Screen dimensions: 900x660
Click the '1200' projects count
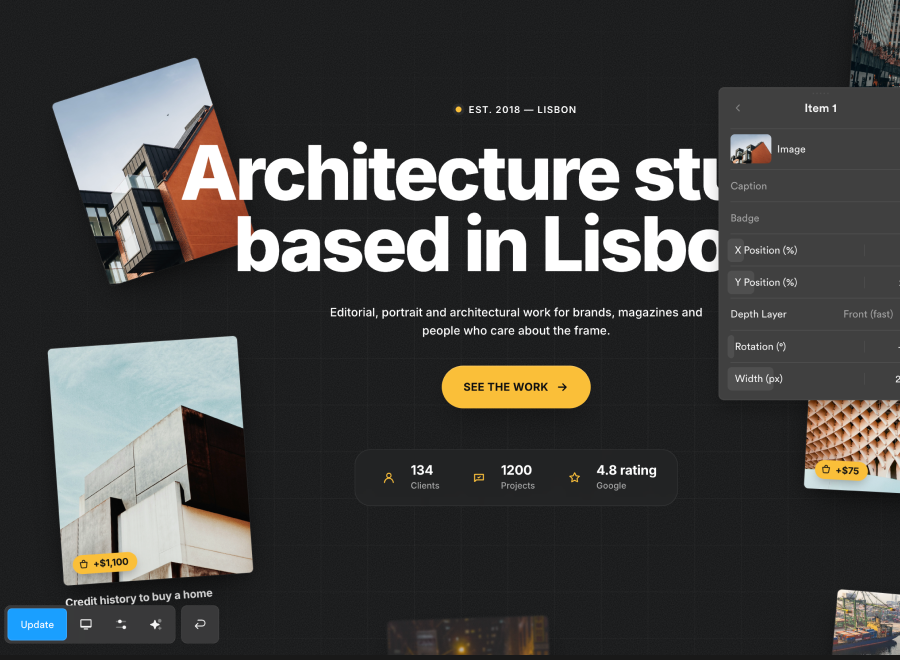point(516,470)
